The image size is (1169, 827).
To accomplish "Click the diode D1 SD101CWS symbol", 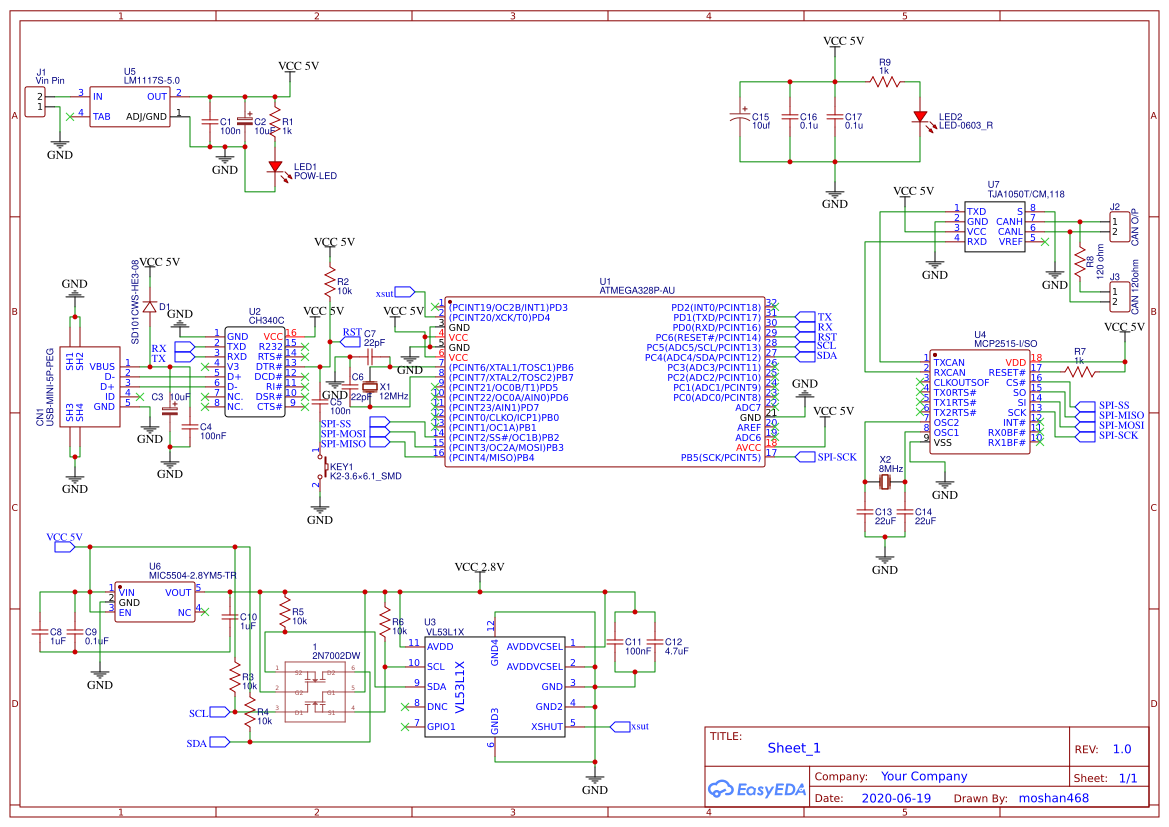I will (x=152, y=305).
